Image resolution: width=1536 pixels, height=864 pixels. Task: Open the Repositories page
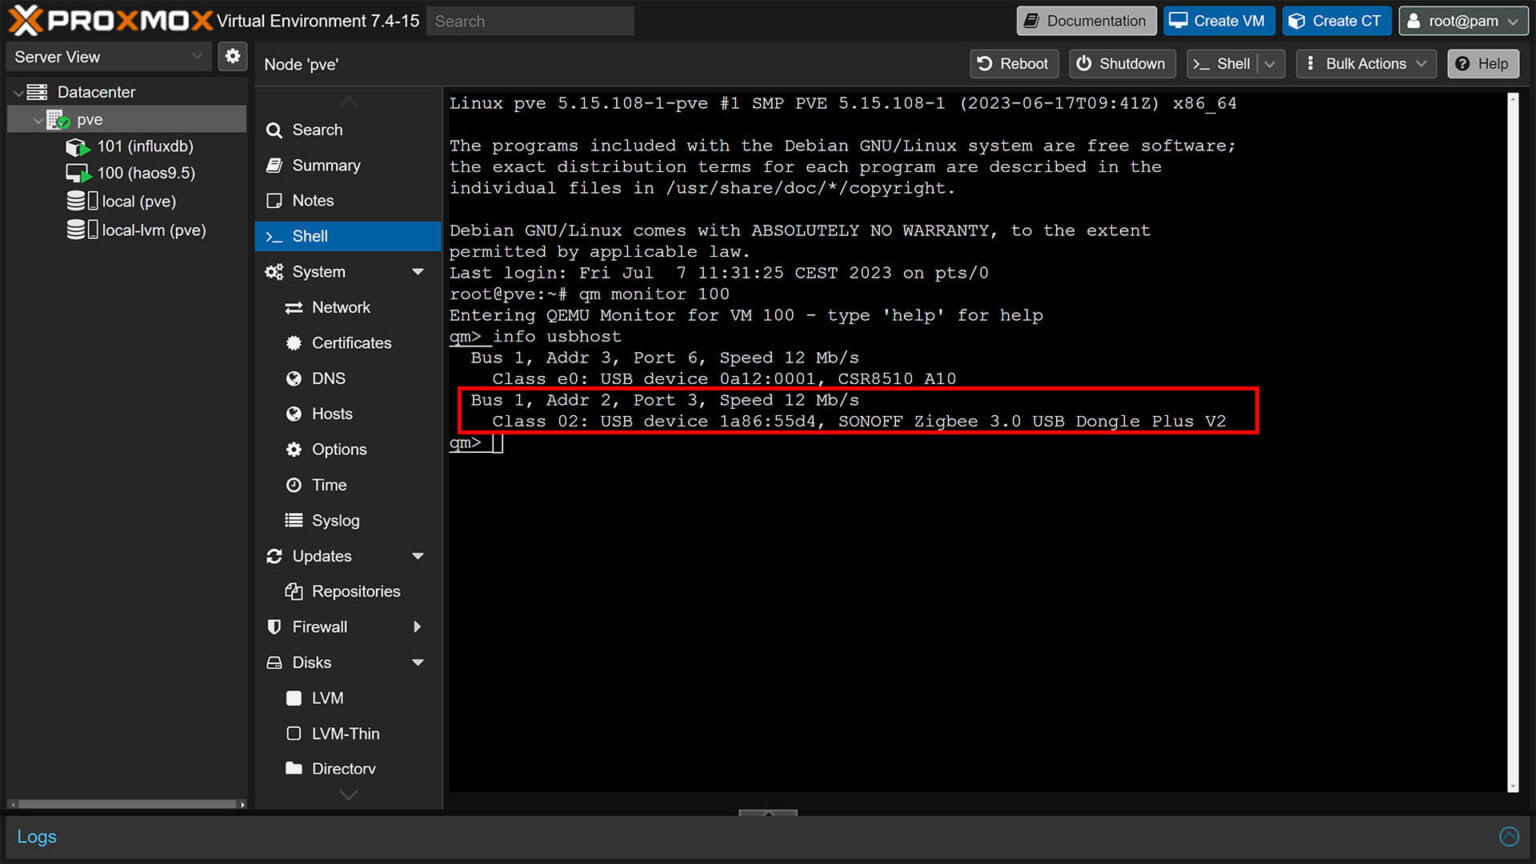pos(355,591)
